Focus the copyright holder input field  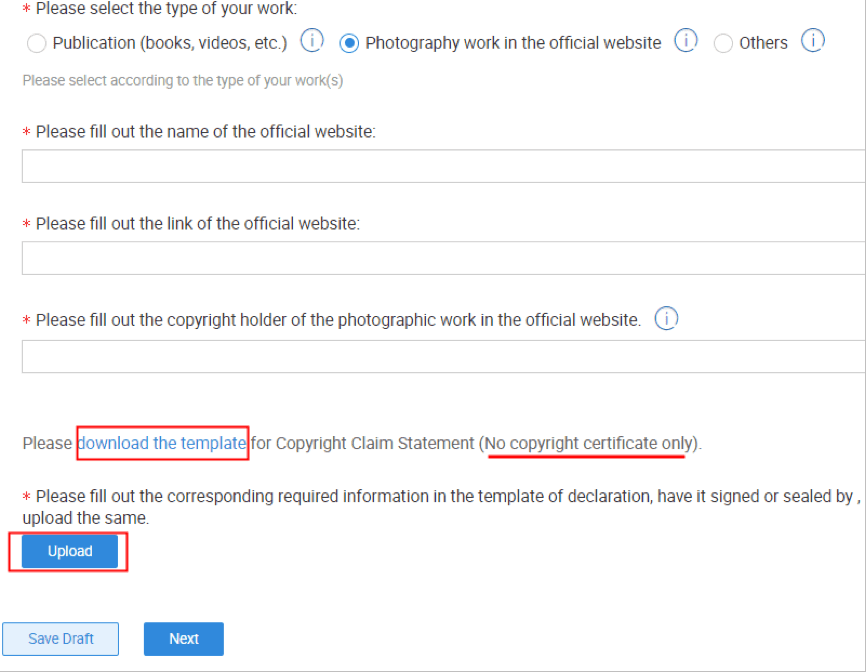point(443,356)
